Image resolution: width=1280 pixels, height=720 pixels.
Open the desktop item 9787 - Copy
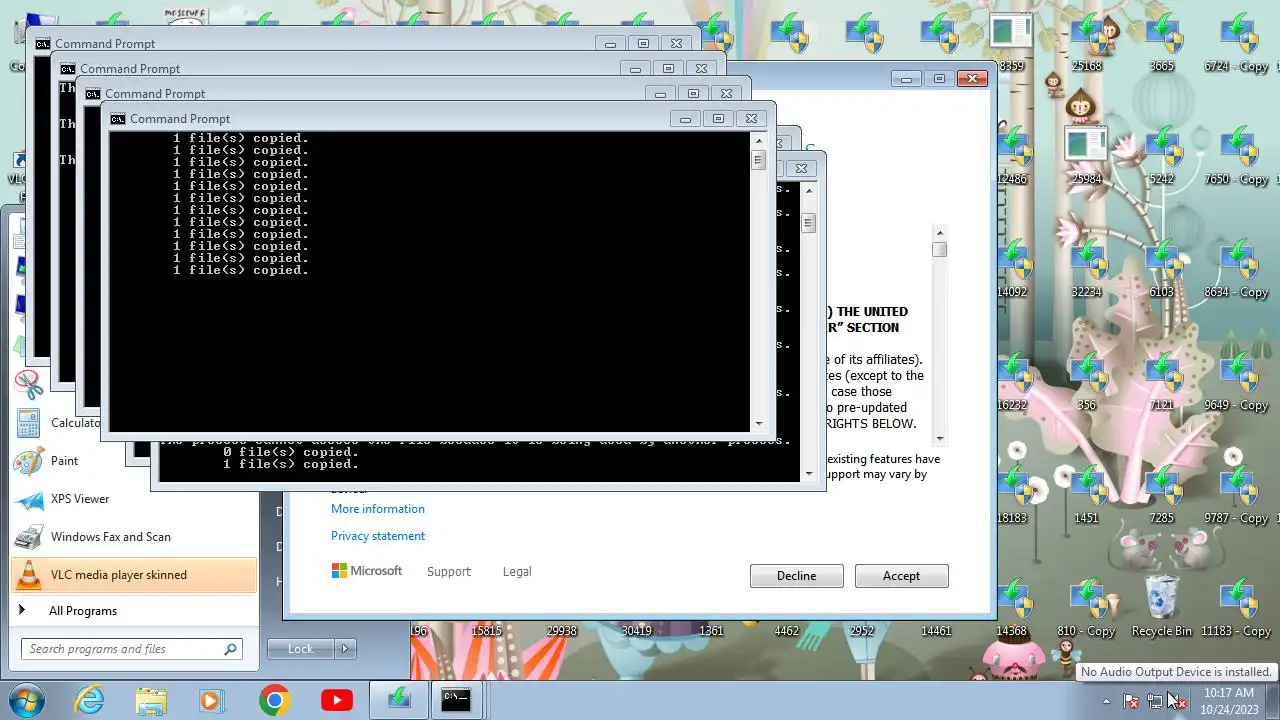(1237, 494)
